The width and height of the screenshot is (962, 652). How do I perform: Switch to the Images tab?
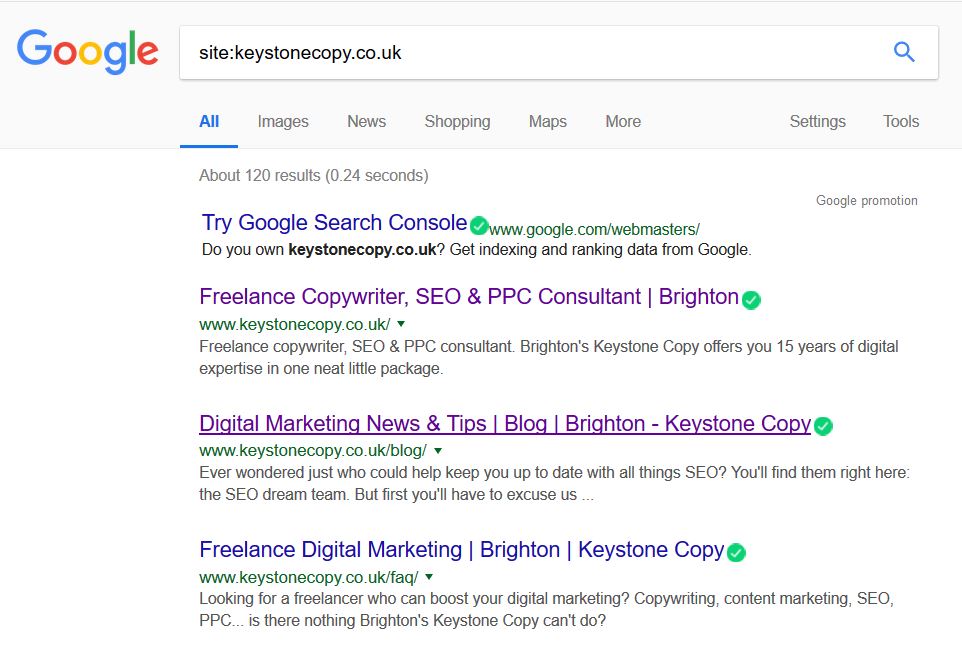(283, 121)
